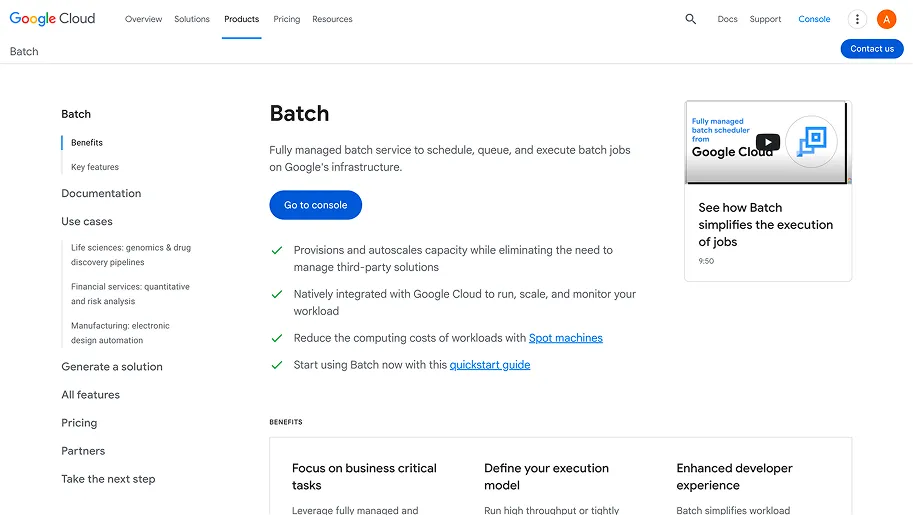Open the three-dot more options menu

tap(857, 19)
